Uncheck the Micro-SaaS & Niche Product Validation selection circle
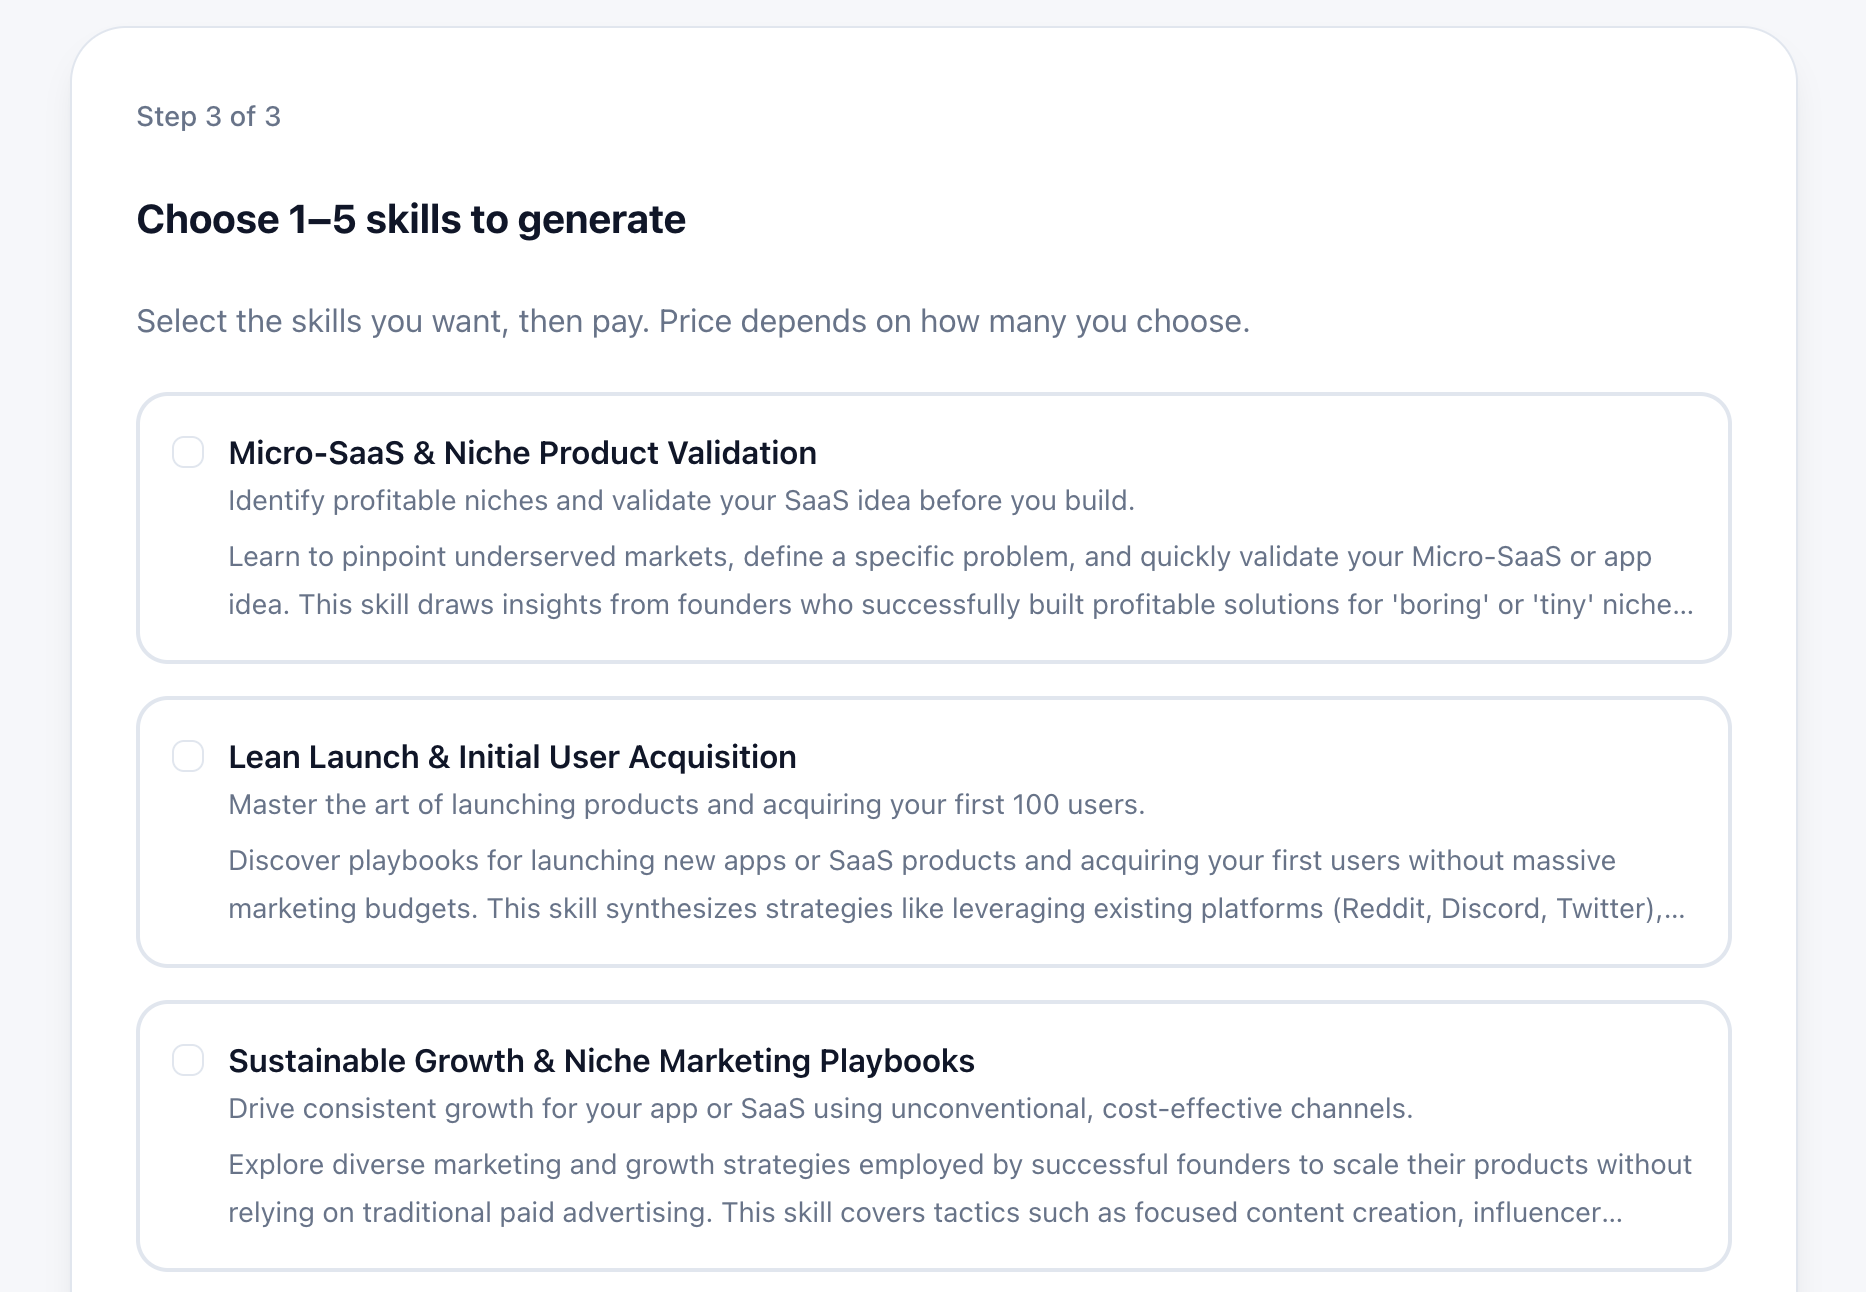 tap(188, 453)
